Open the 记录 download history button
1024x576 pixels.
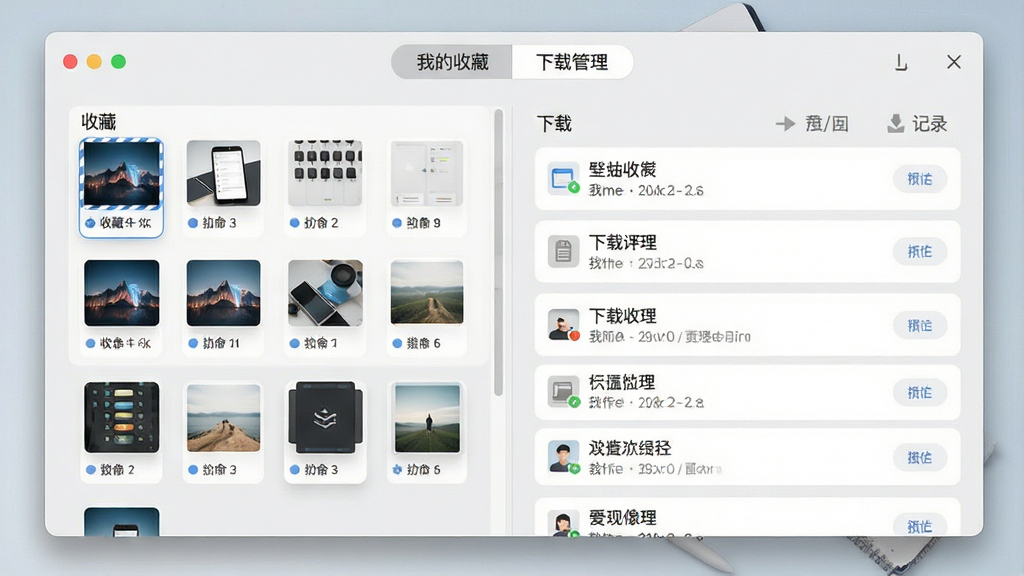coord(917,123)
